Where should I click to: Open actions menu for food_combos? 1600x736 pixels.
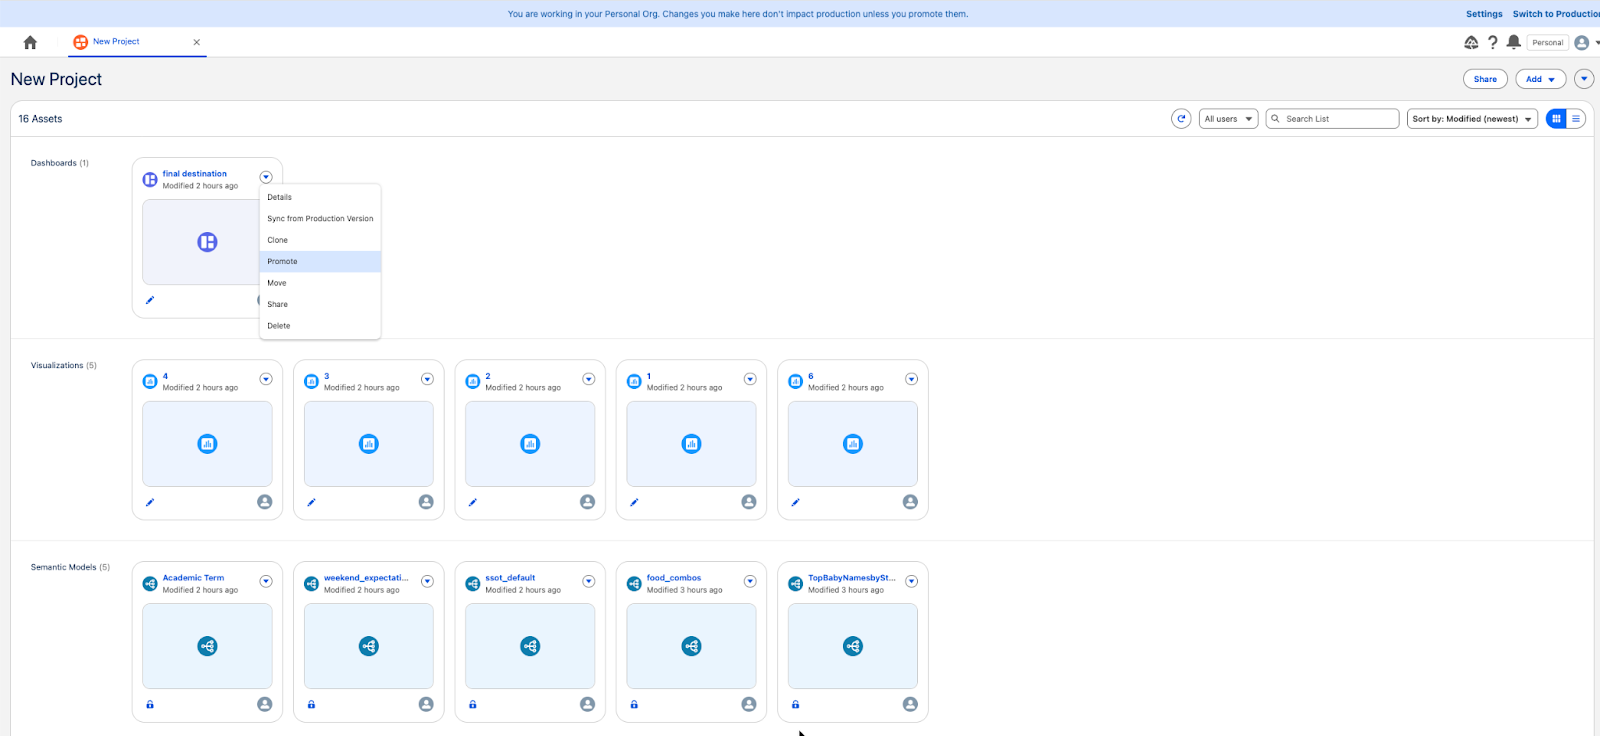(750, 581)
